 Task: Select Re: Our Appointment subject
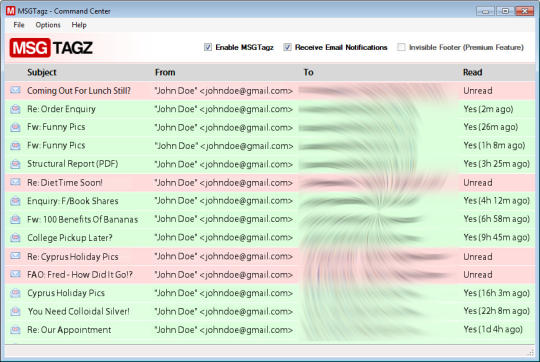(x=69, y=330)
